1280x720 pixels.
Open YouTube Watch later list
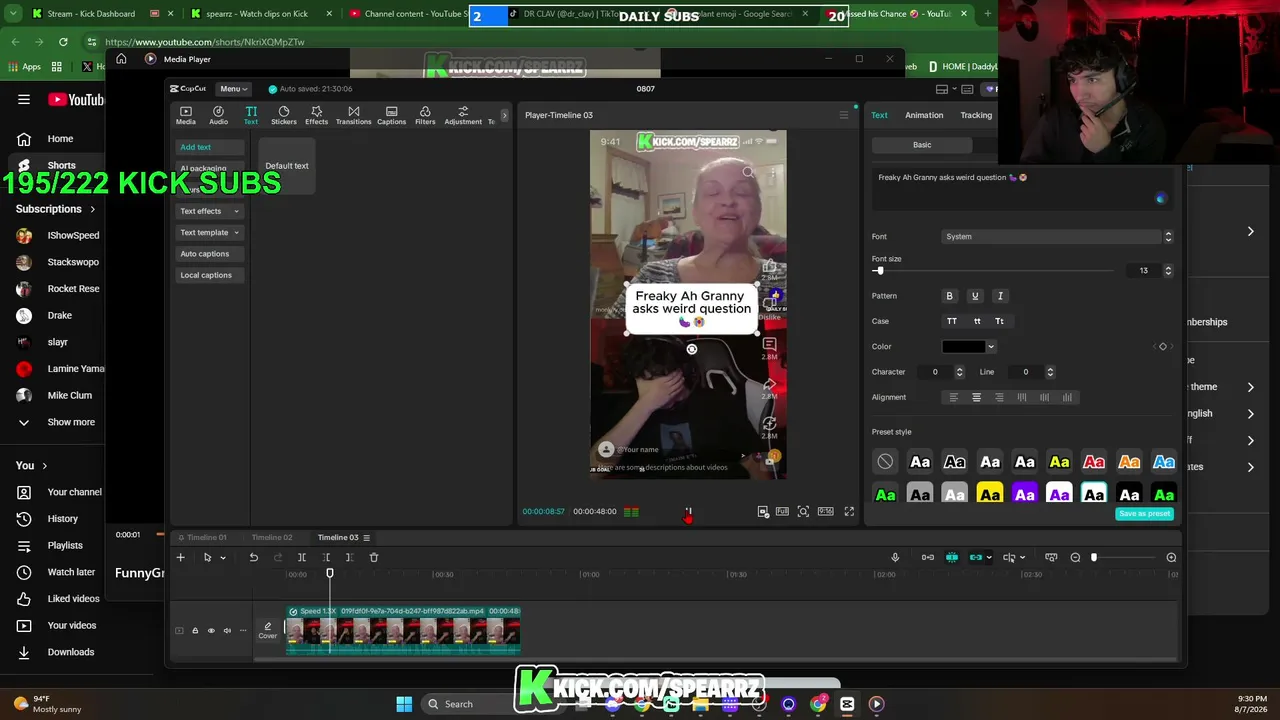pos(58,572)
